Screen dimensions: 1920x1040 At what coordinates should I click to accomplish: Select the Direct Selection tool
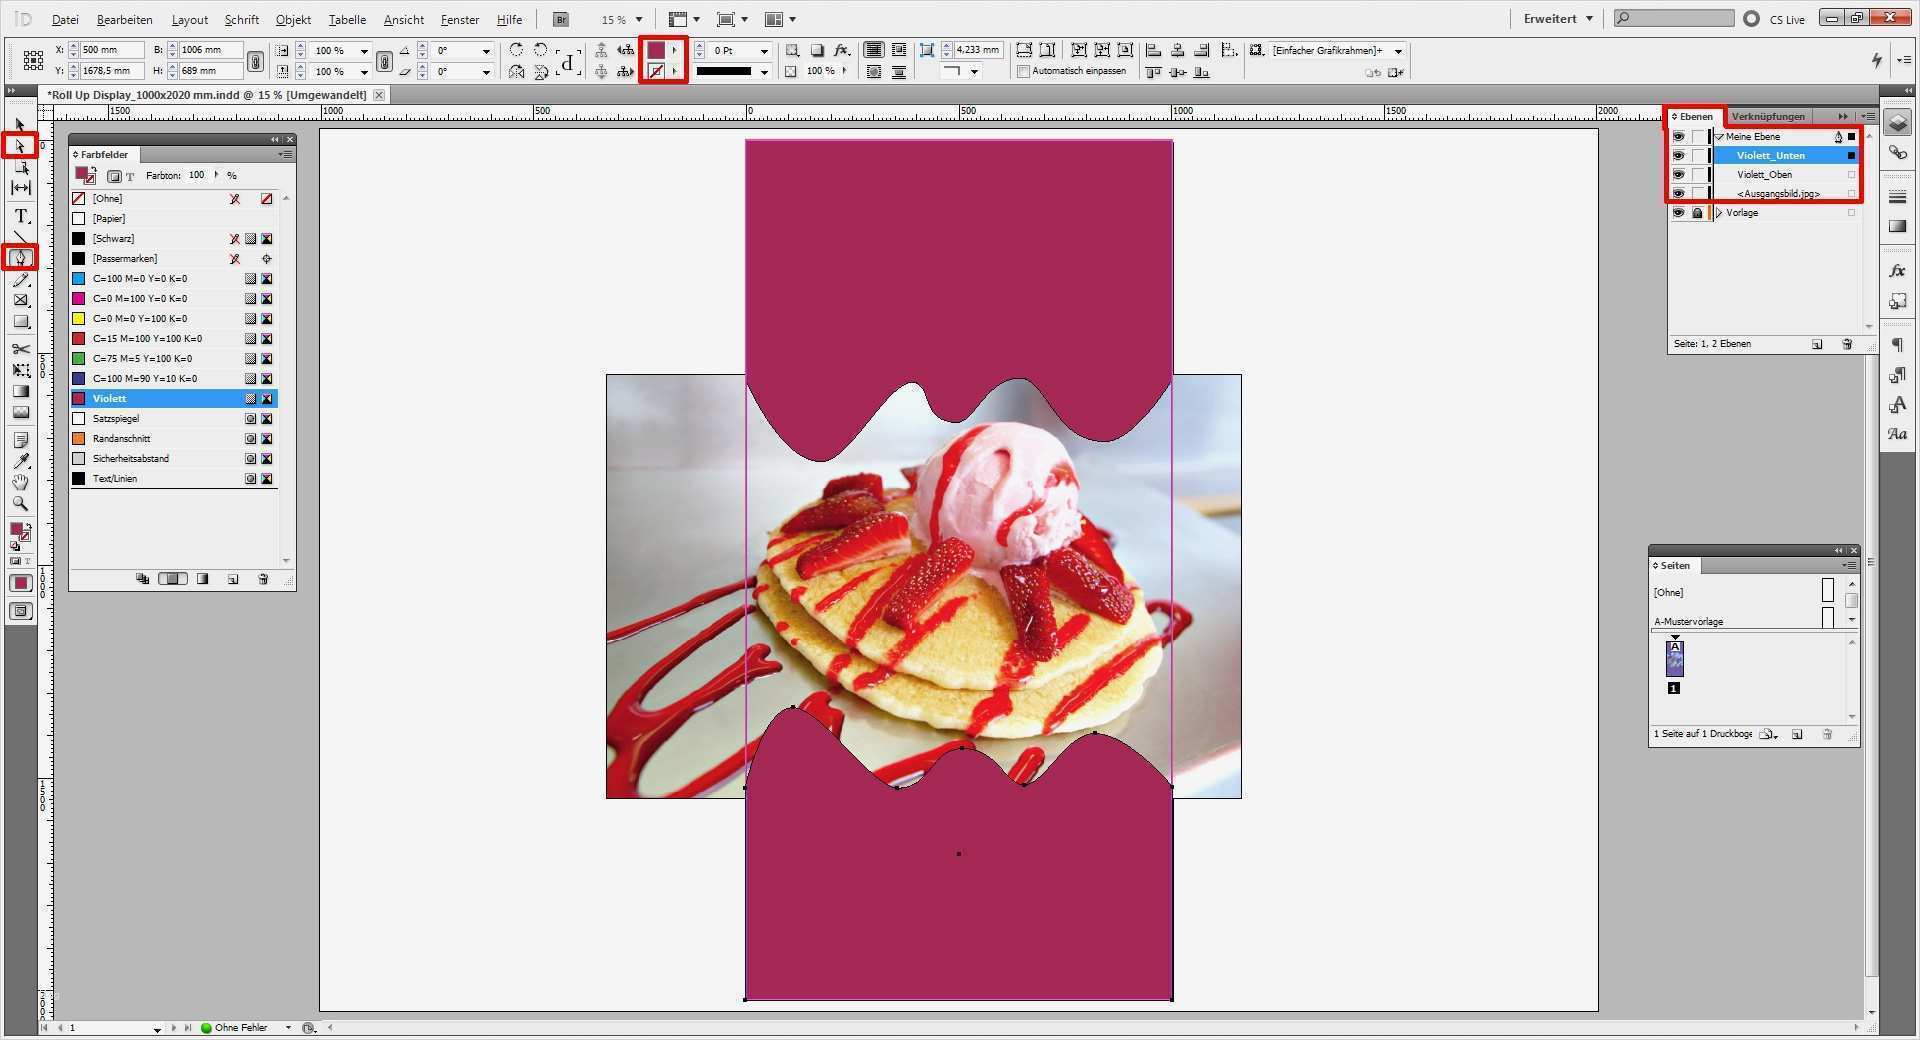tap(20, 145)
